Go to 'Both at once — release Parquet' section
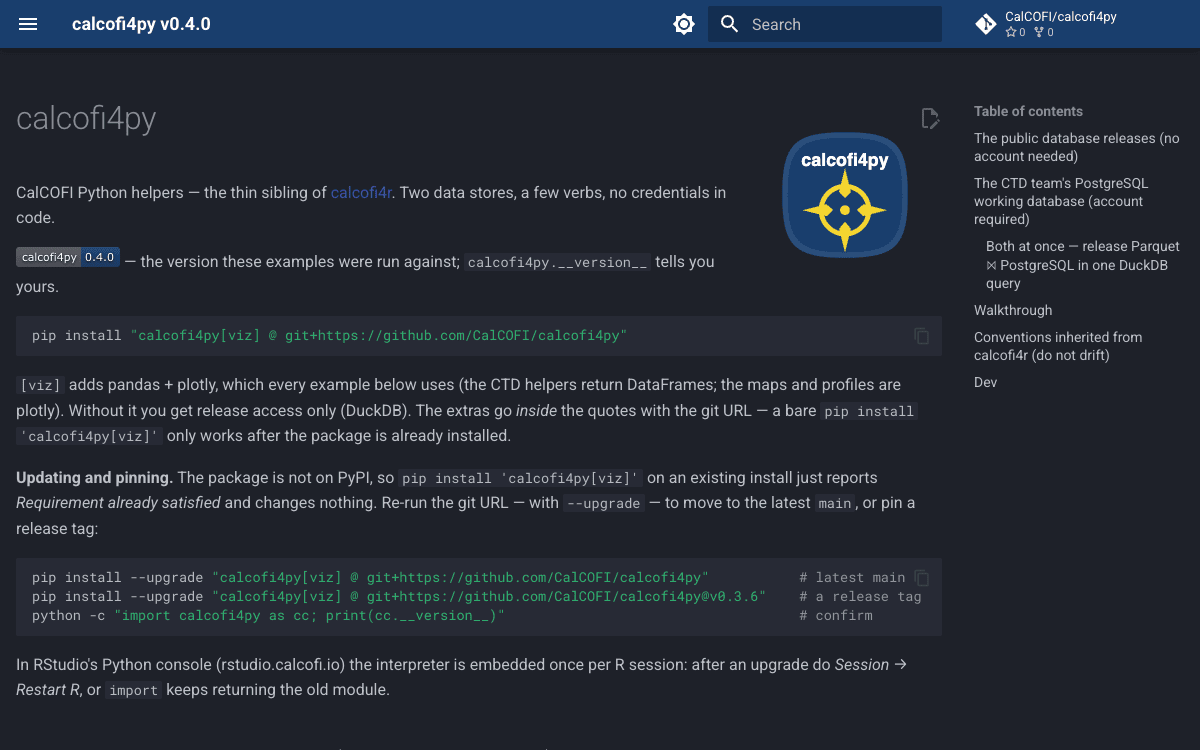The width and height of the screenshot is (1200, 750). 1084,264
